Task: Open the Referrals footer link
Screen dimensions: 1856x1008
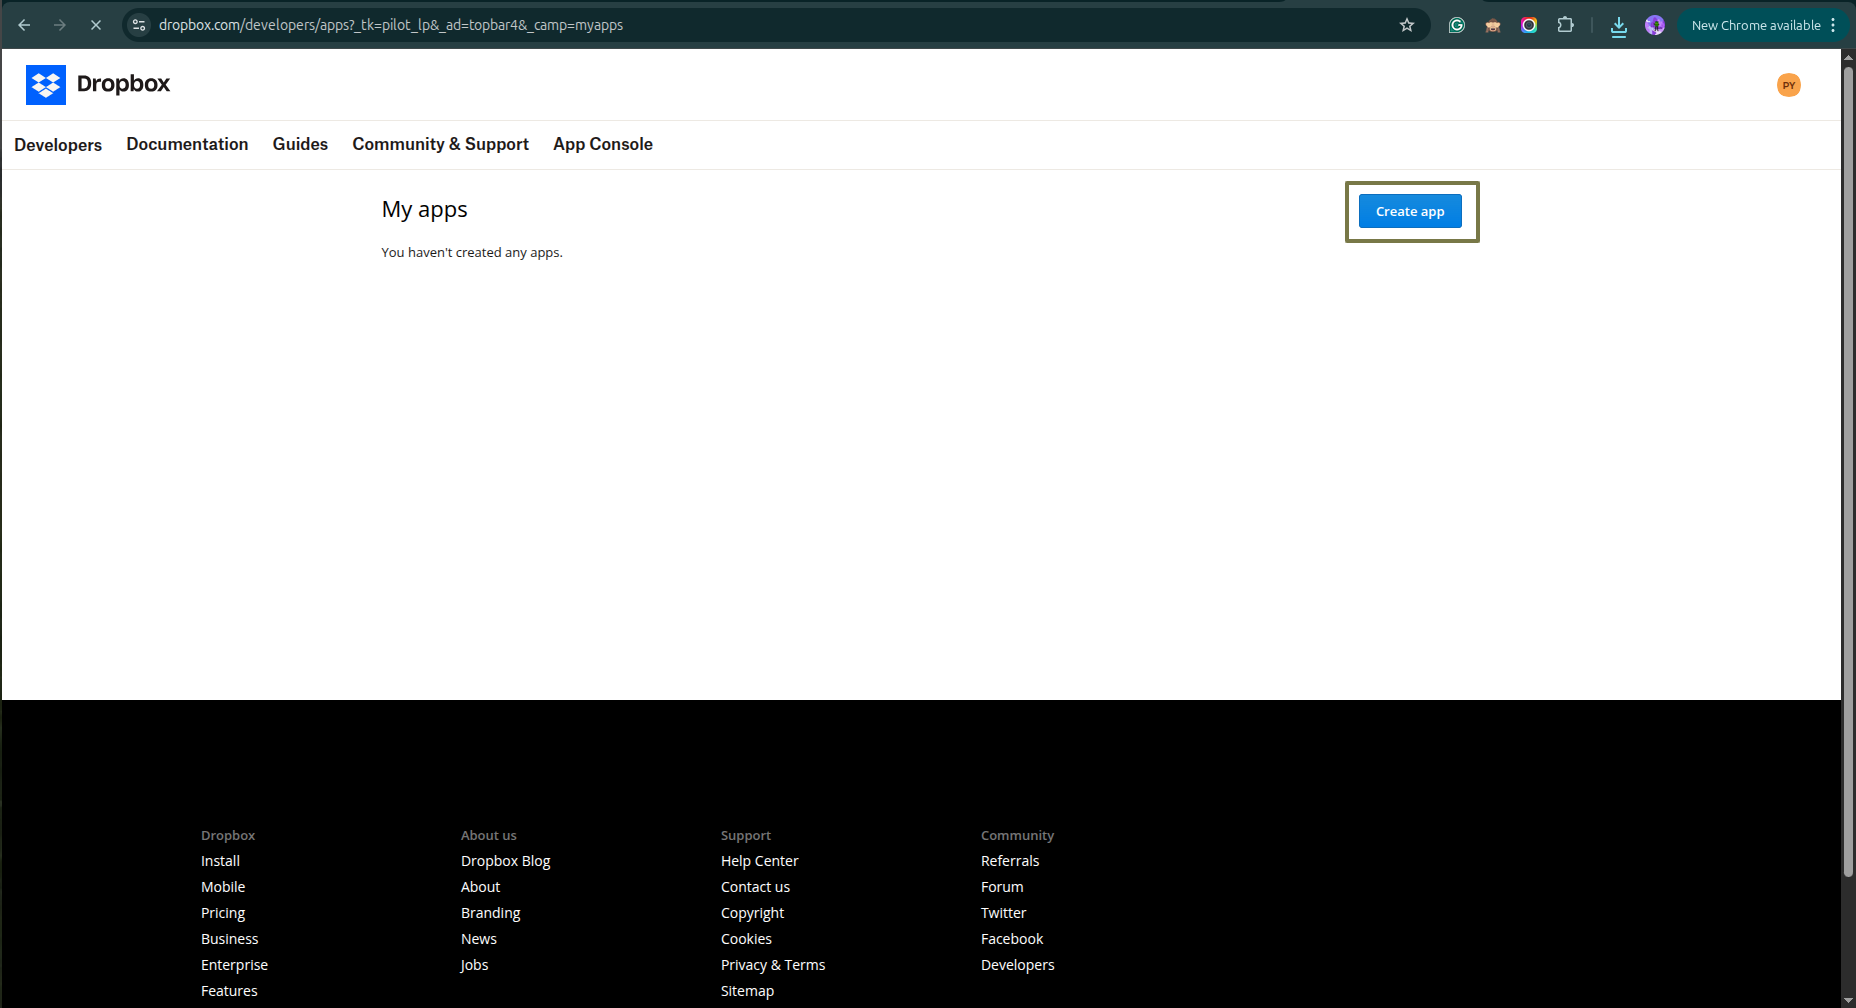Action: point(1010,861)
